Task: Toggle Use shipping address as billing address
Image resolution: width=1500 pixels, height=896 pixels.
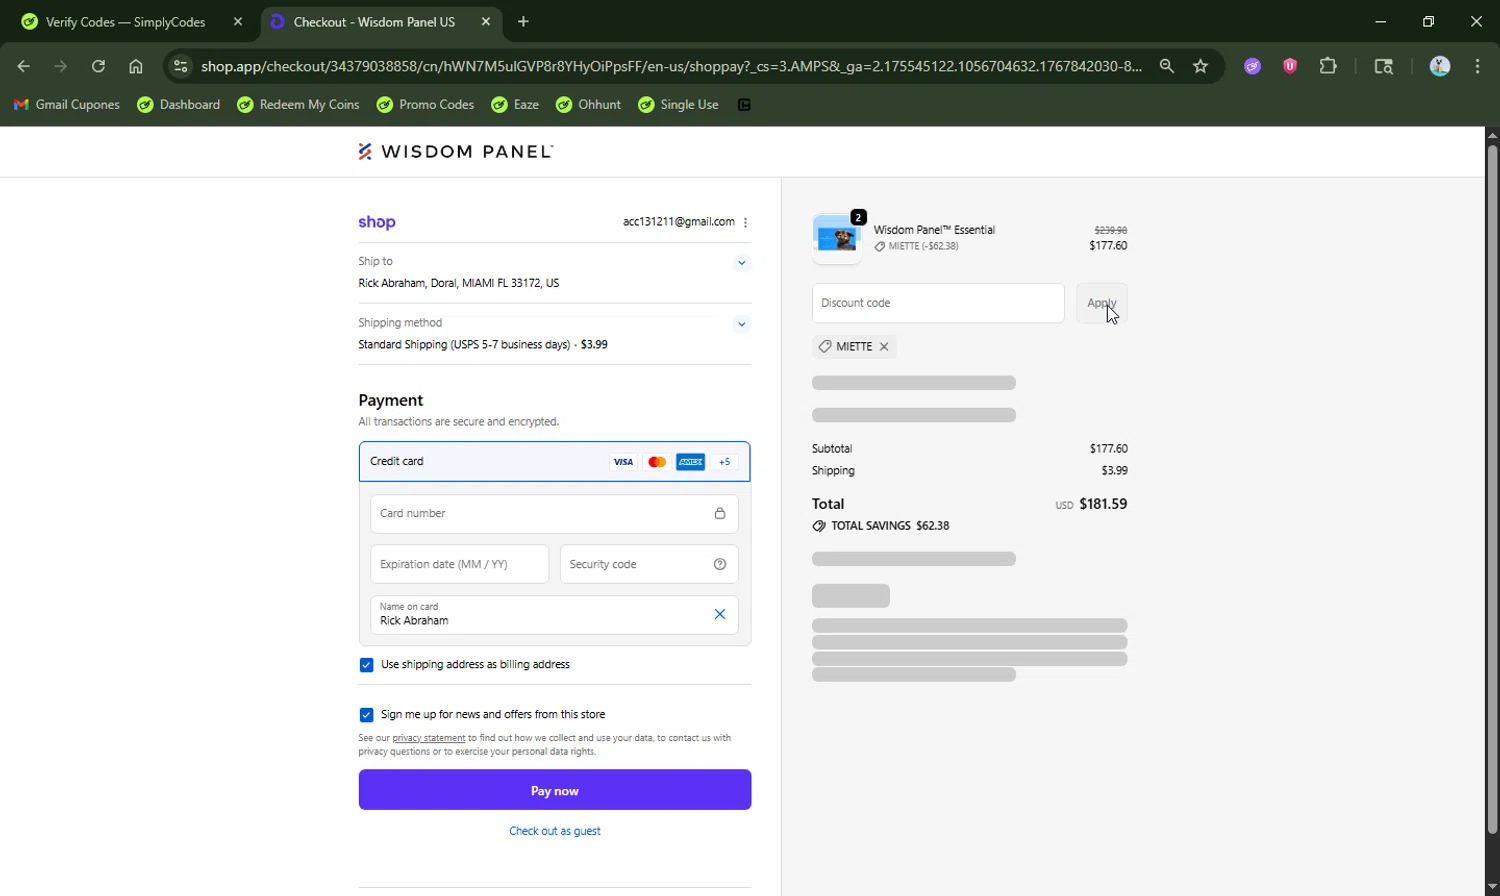Action: tap(366, 665)
